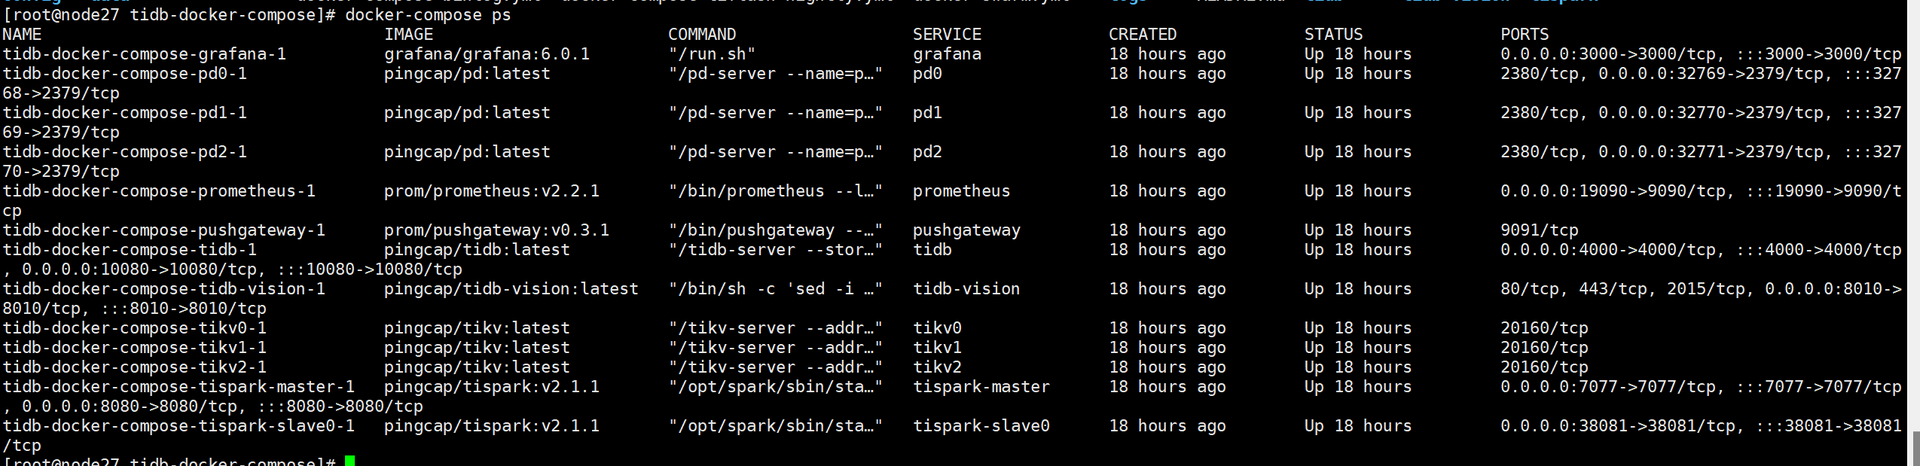Click service name grafana
This screenshot has width=1920, height=466.
click(947, 54)
